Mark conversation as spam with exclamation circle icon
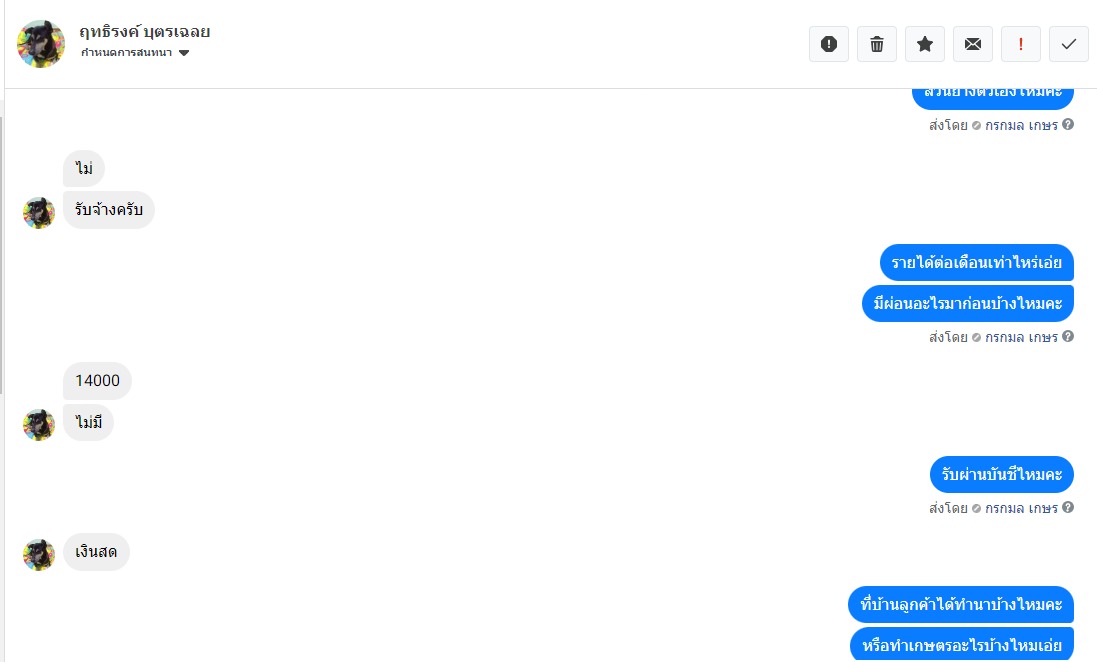This screenshot has width=1097, height=662. pyautogui.click(x=828, y=44)
